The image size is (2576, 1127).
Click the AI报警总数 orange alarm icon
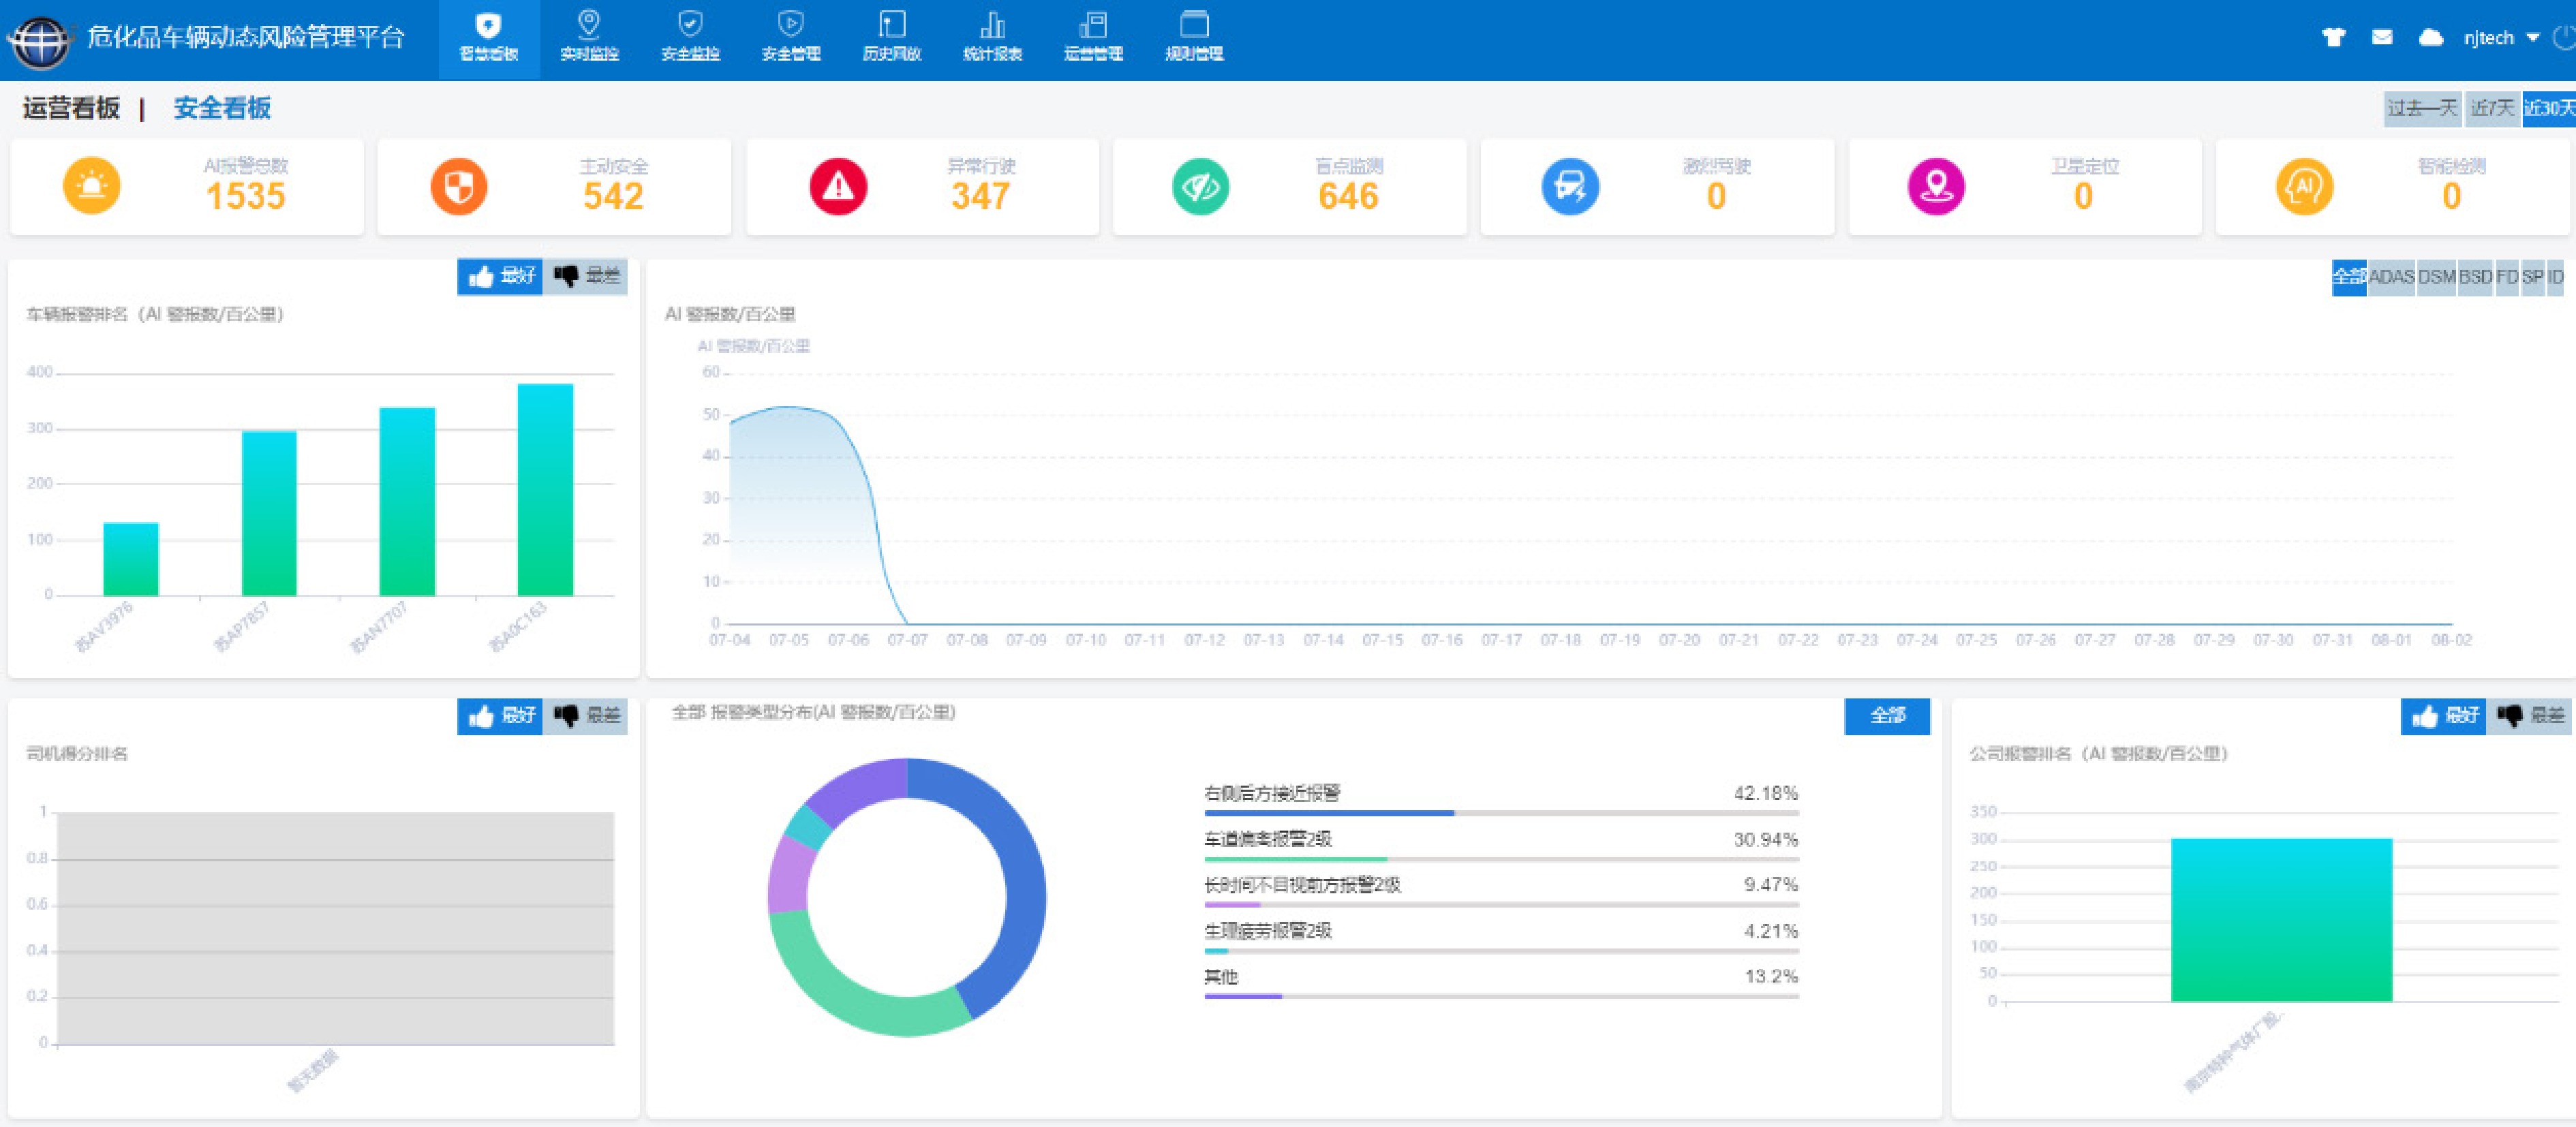coord(91,187)
